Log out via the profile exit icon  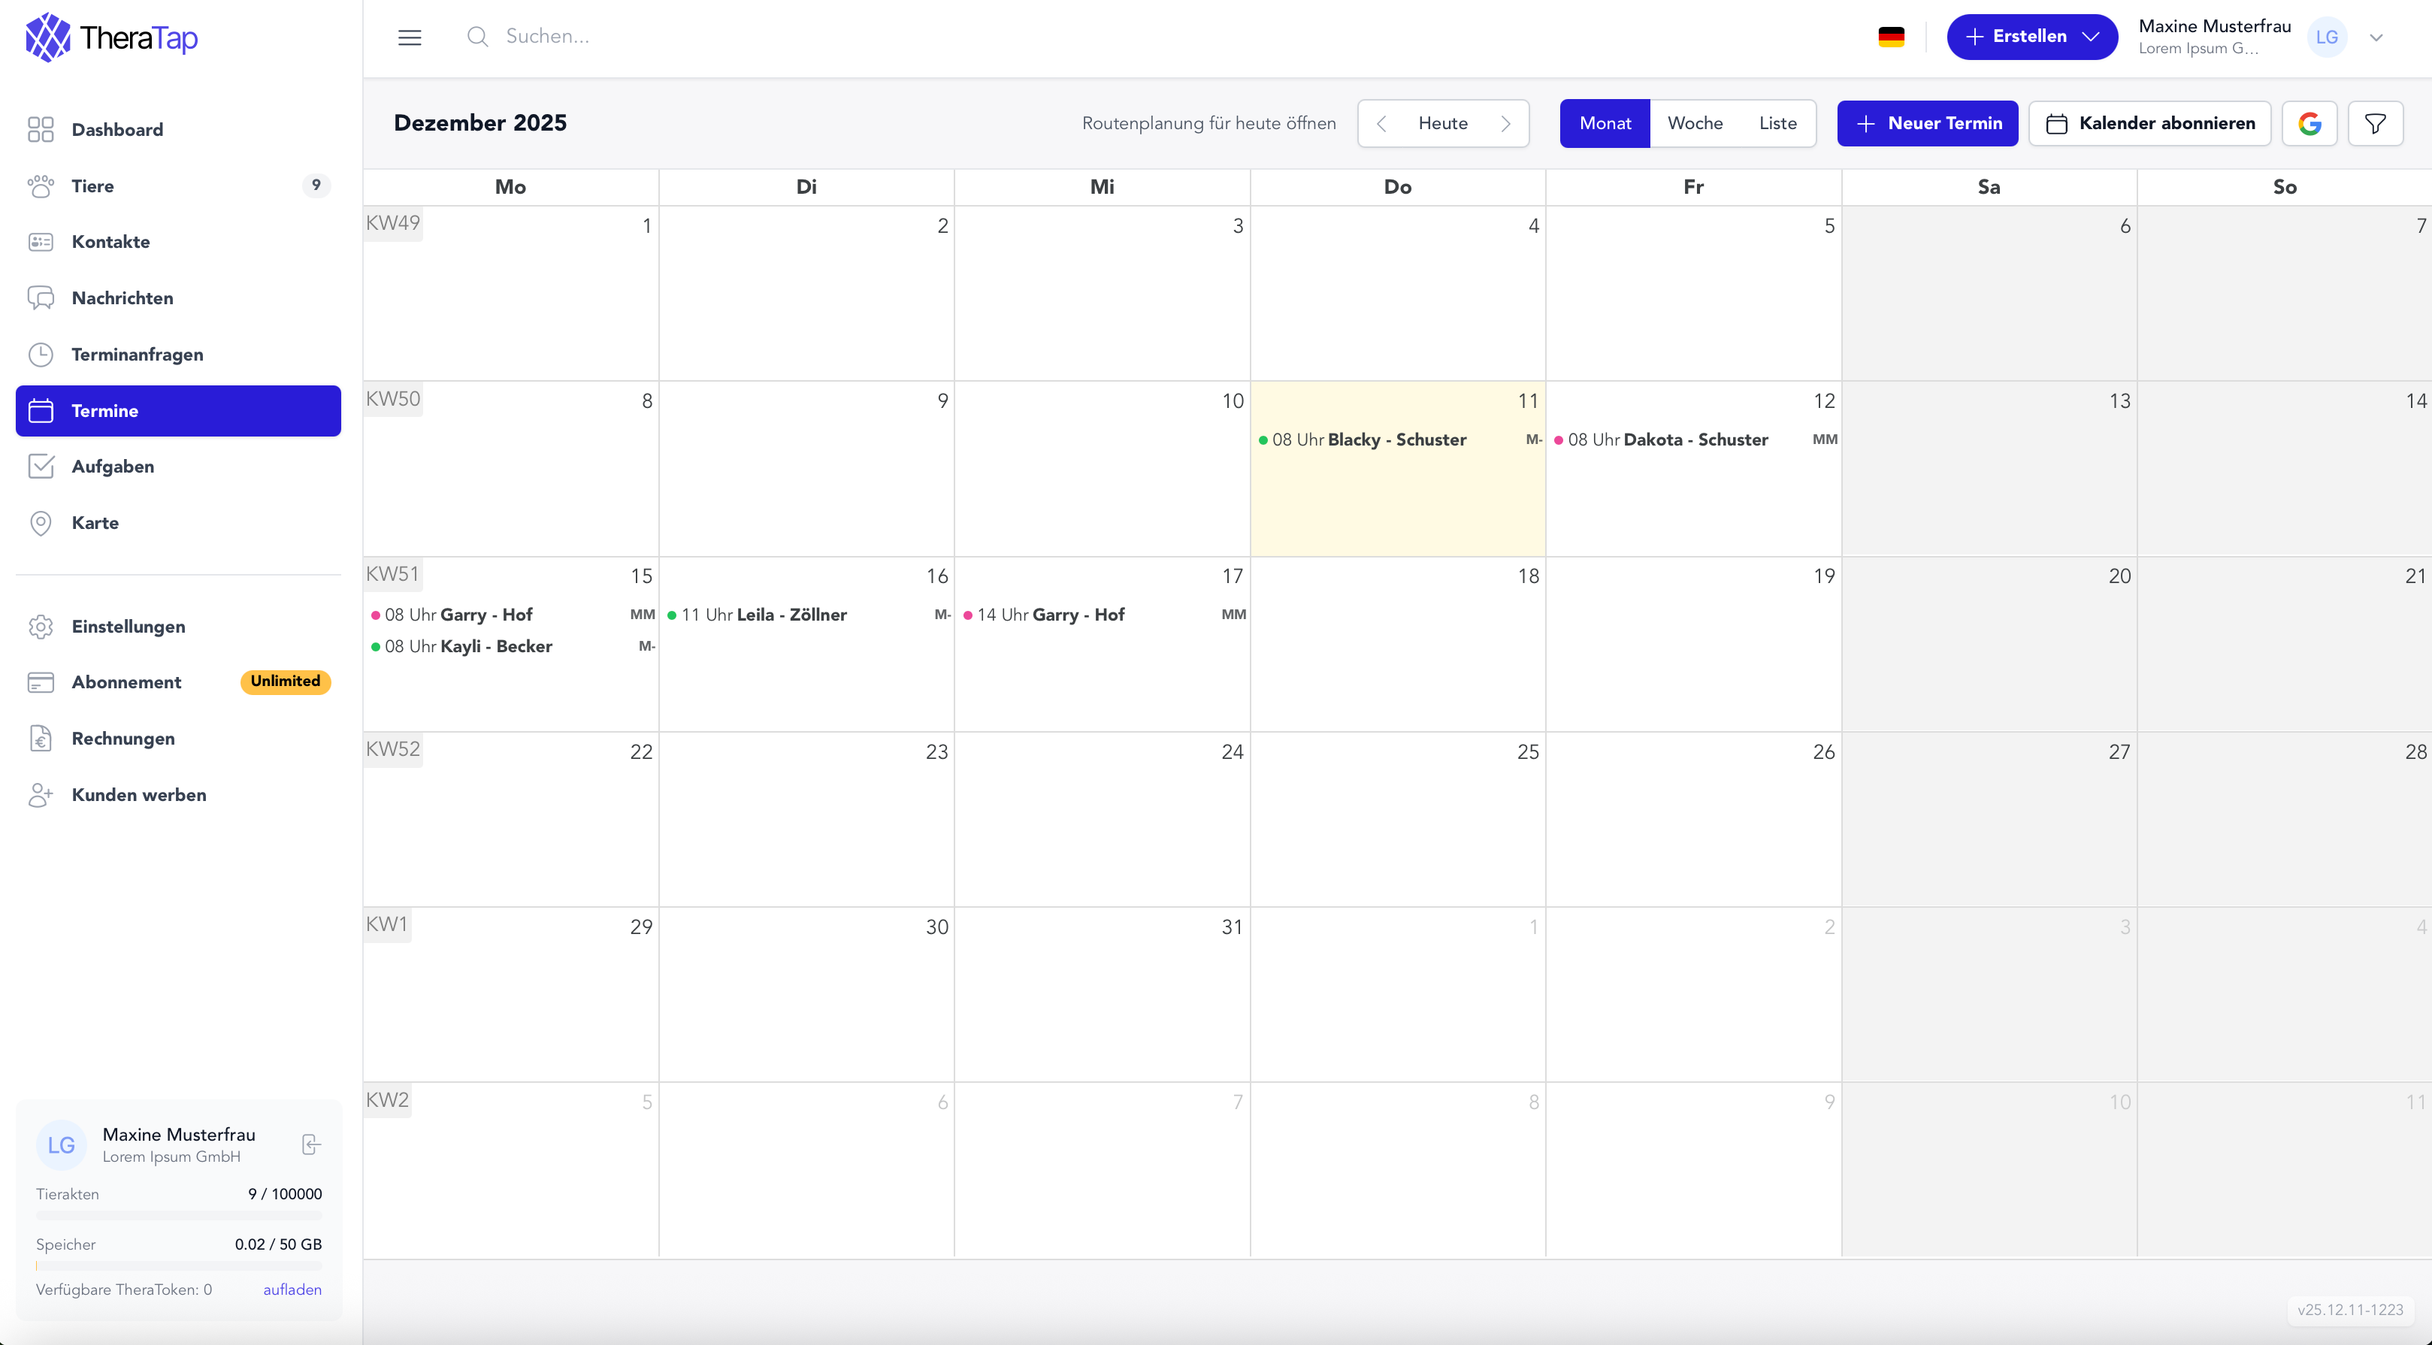tap(310, 1145)
